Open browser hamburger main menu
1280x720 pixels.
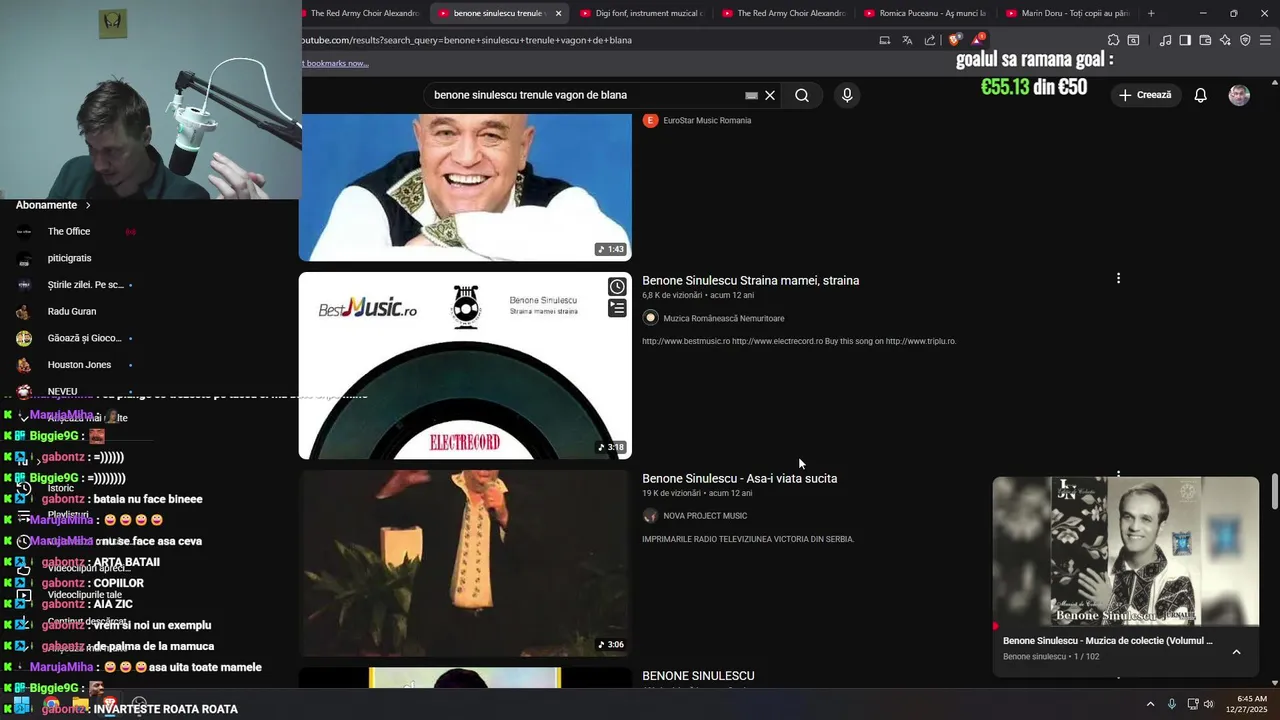pyautogui.click(x=1265, y=40)
